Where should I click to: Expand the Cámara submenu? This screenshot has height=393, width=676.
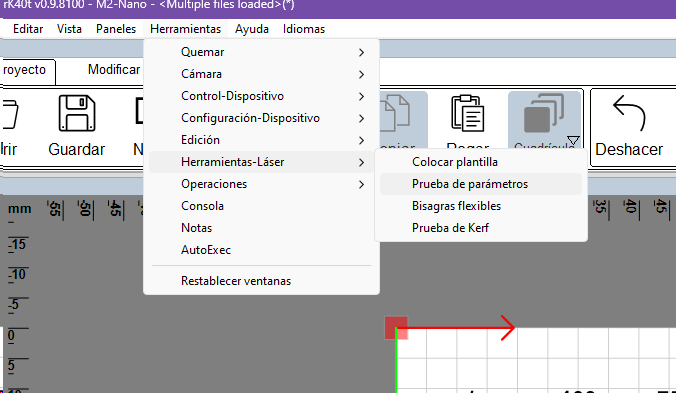(x=261, y=74)
